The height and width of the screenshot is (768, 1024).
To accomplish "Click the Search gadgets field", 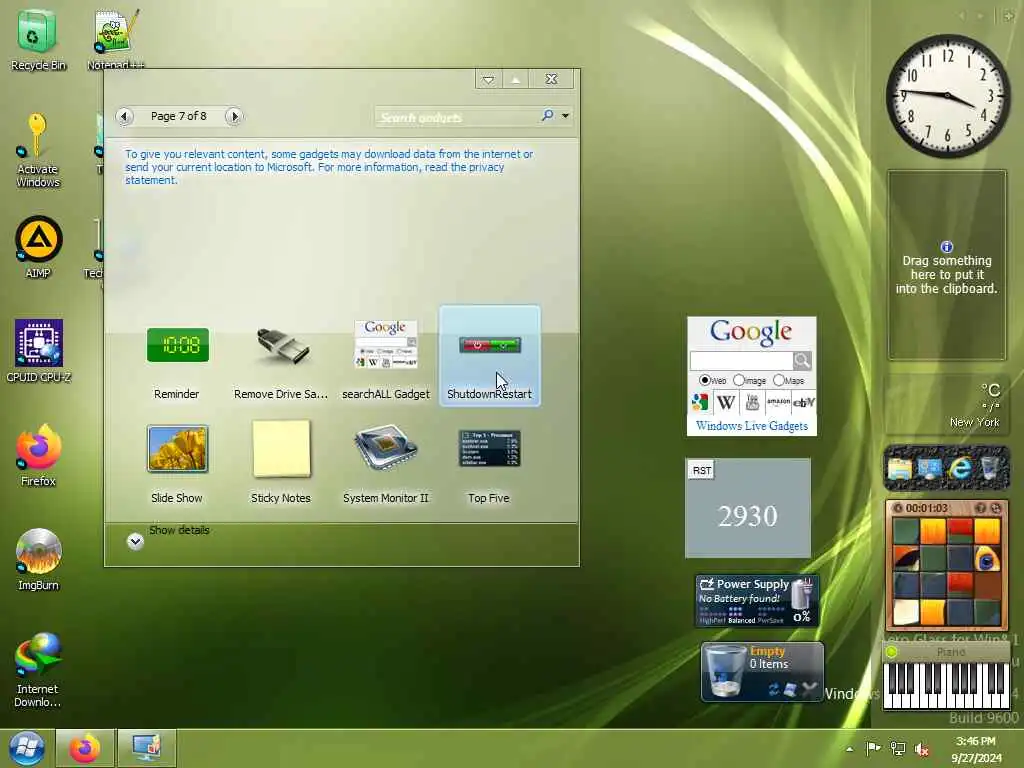I will (457, 117).
